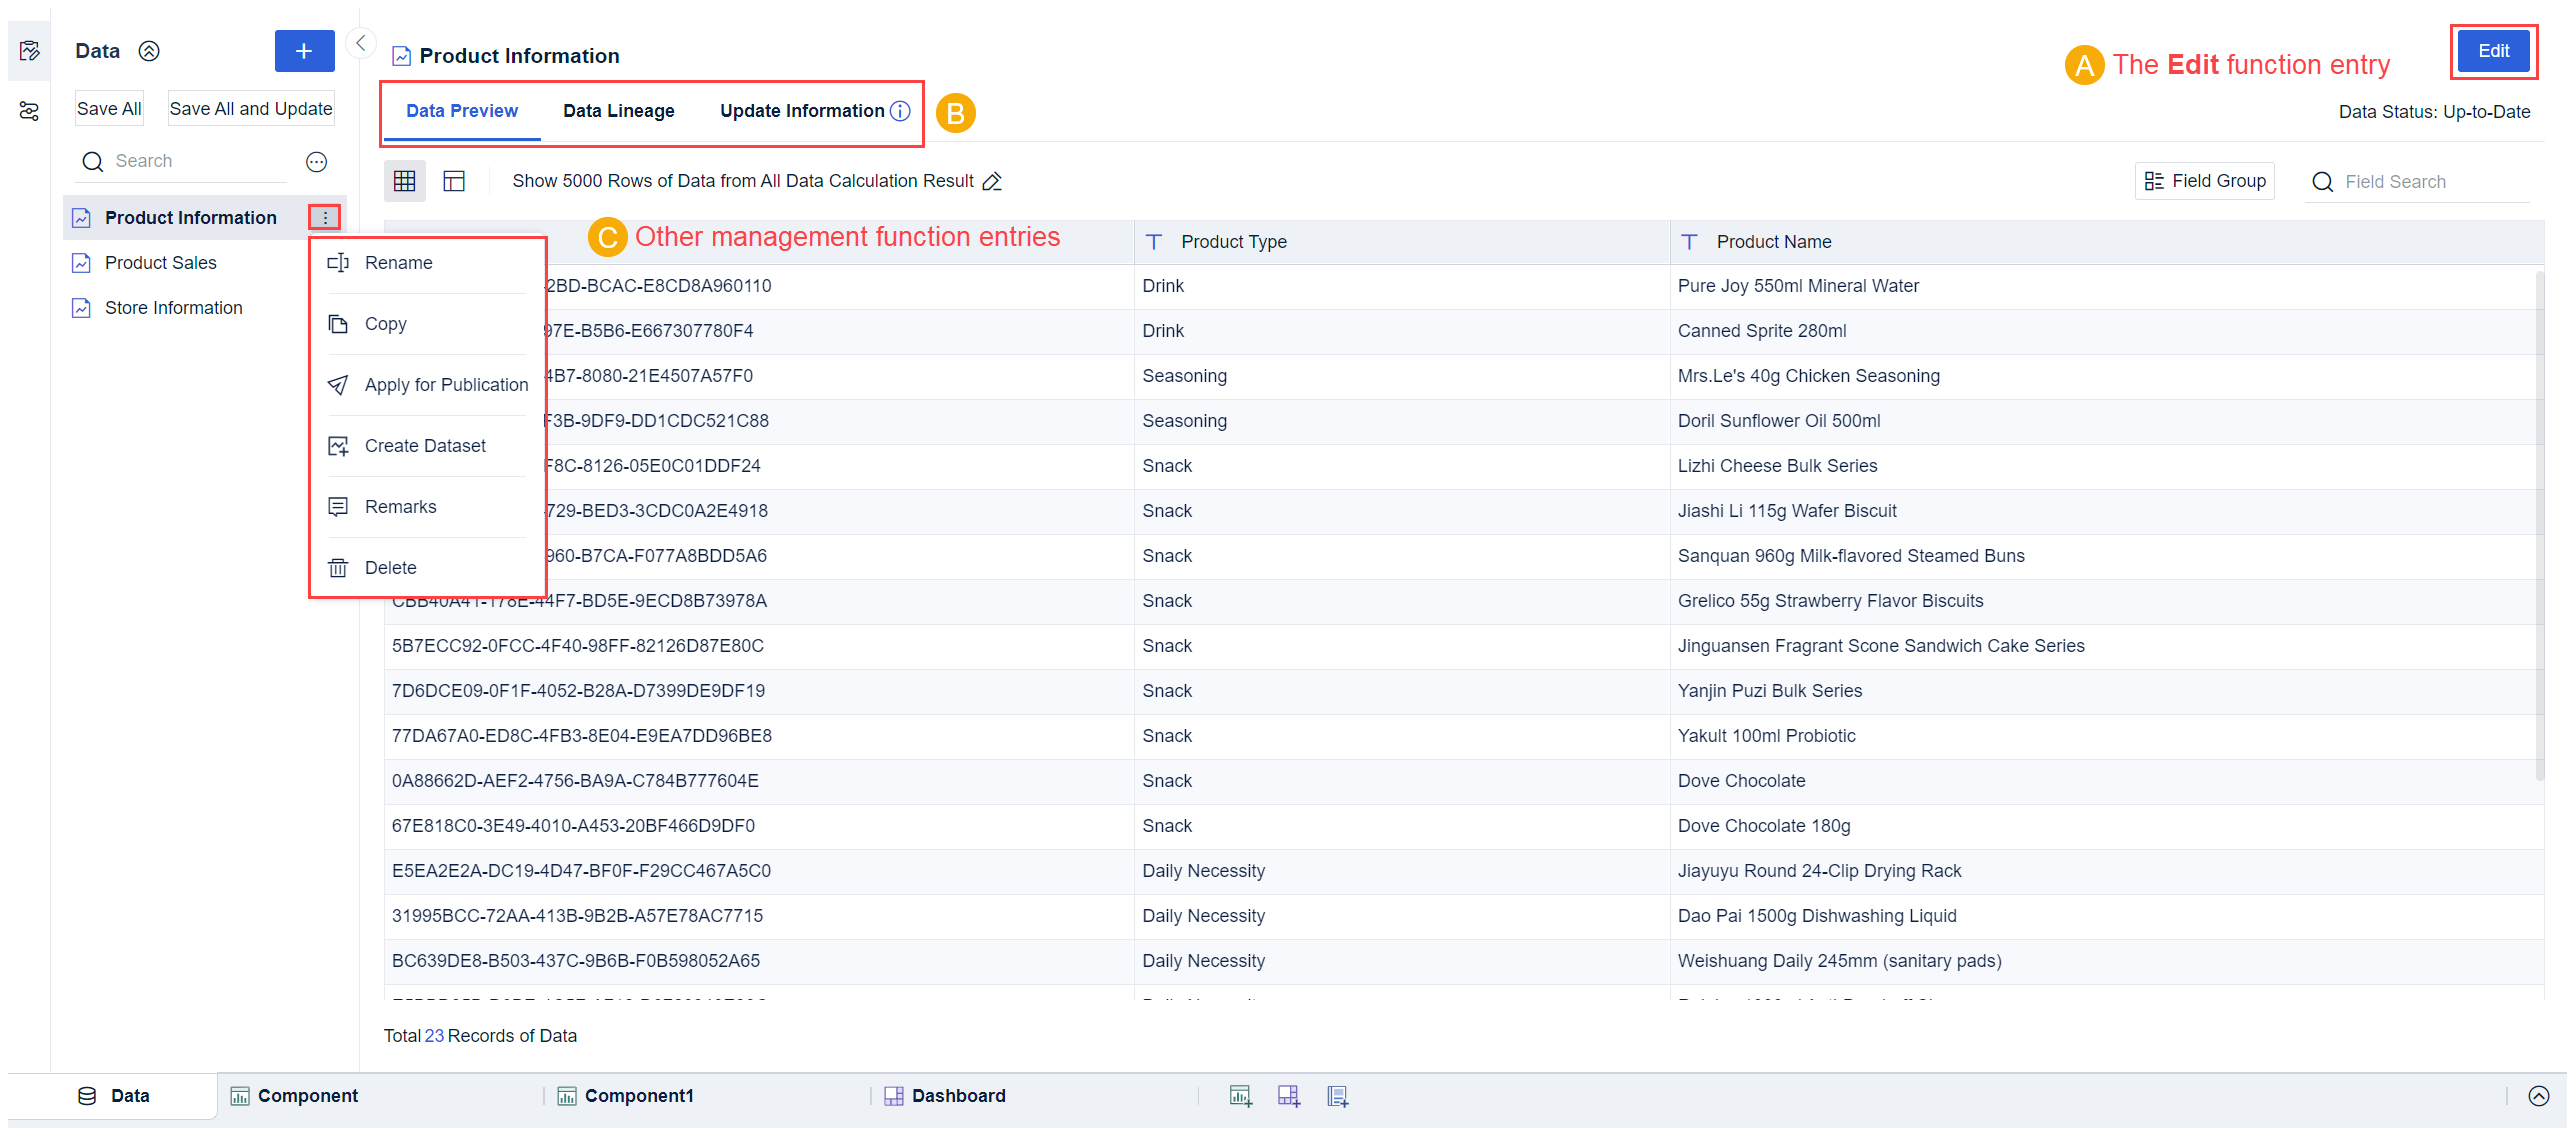Screen dimensions: 2567x1128
Task: Switch to the Data Lineage tab
Action: (618, 111)
